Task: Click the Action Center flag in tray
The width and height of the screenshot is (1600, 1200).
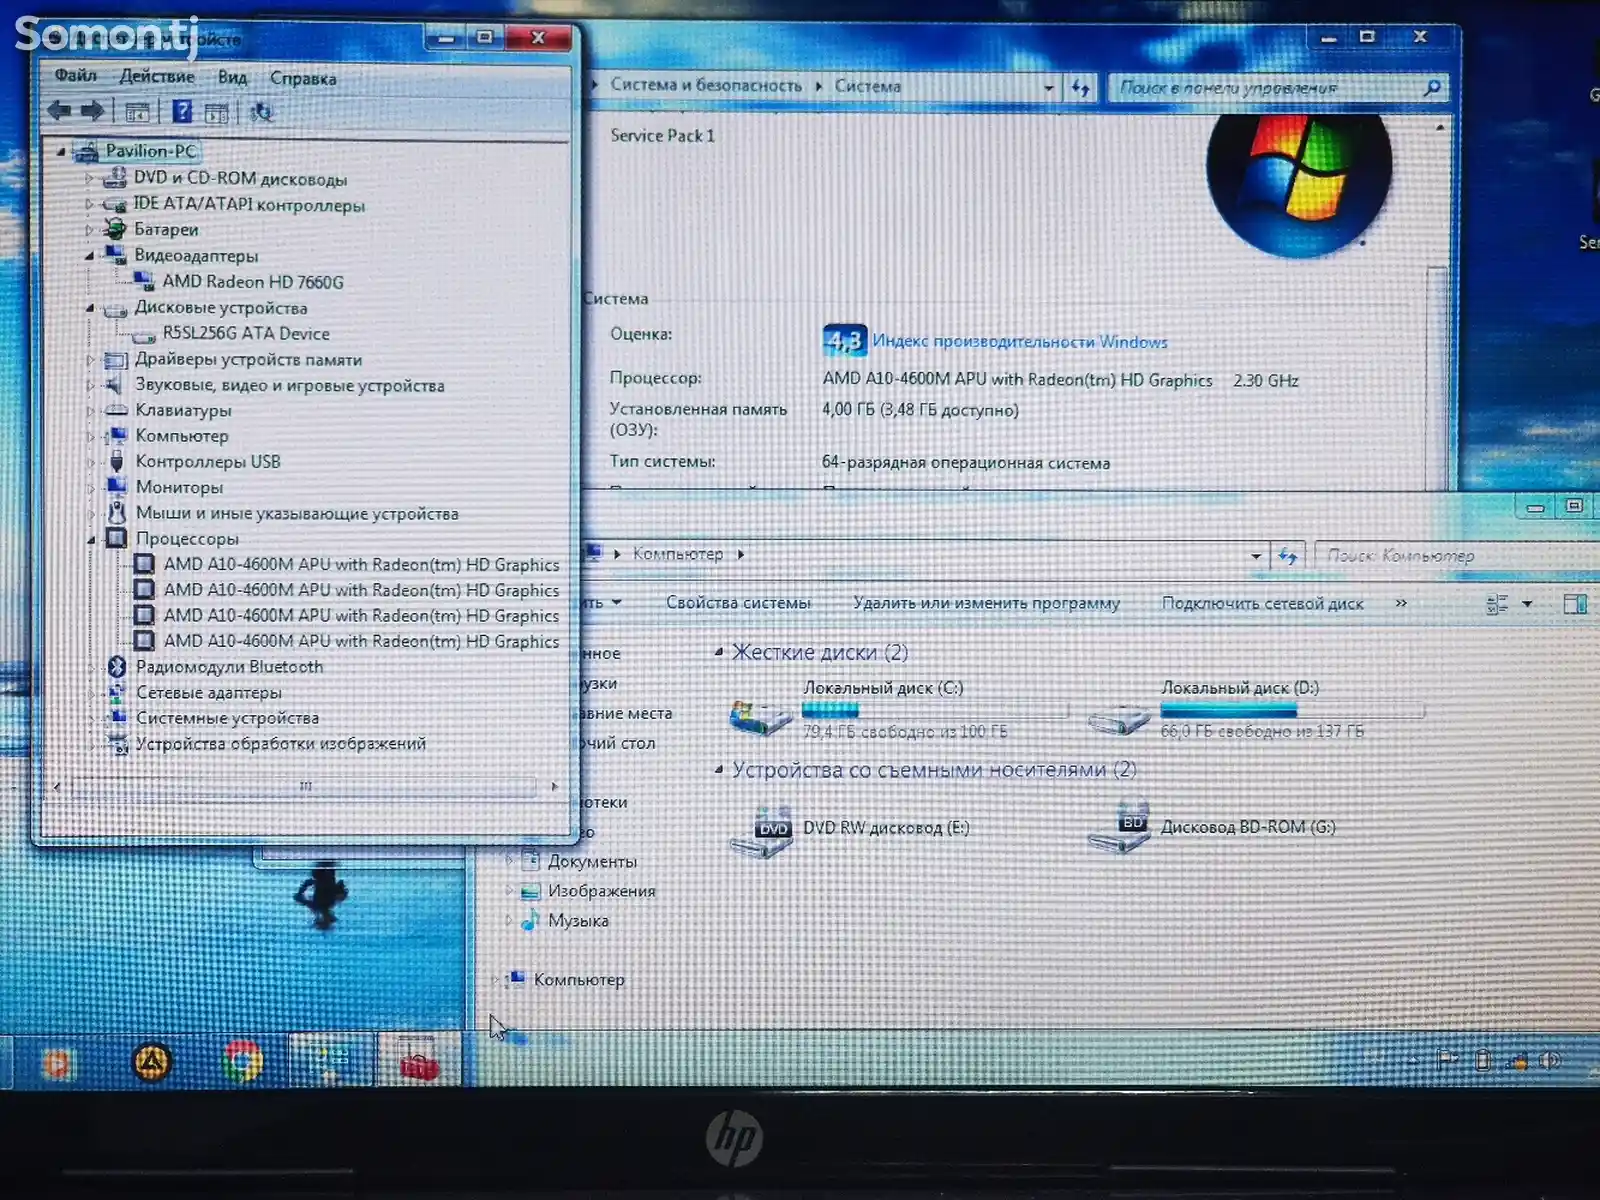Action: (1446, 1060)
